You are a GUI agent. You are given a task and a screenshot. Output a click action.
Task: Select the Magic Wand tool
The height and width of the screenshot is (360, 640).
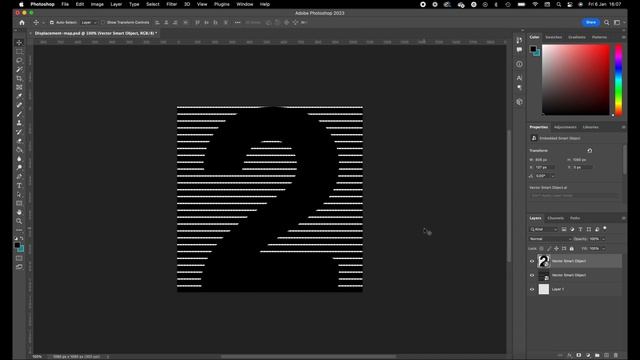tap(19, 69)
